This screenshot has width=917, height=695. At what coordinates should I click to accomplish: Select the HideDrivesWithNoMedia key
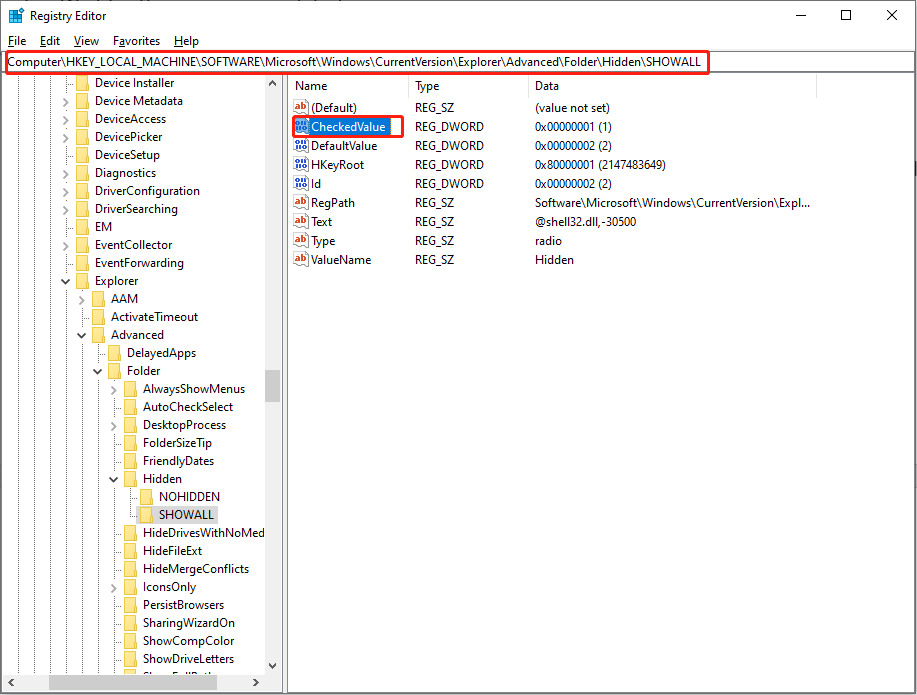pos(204,532)
